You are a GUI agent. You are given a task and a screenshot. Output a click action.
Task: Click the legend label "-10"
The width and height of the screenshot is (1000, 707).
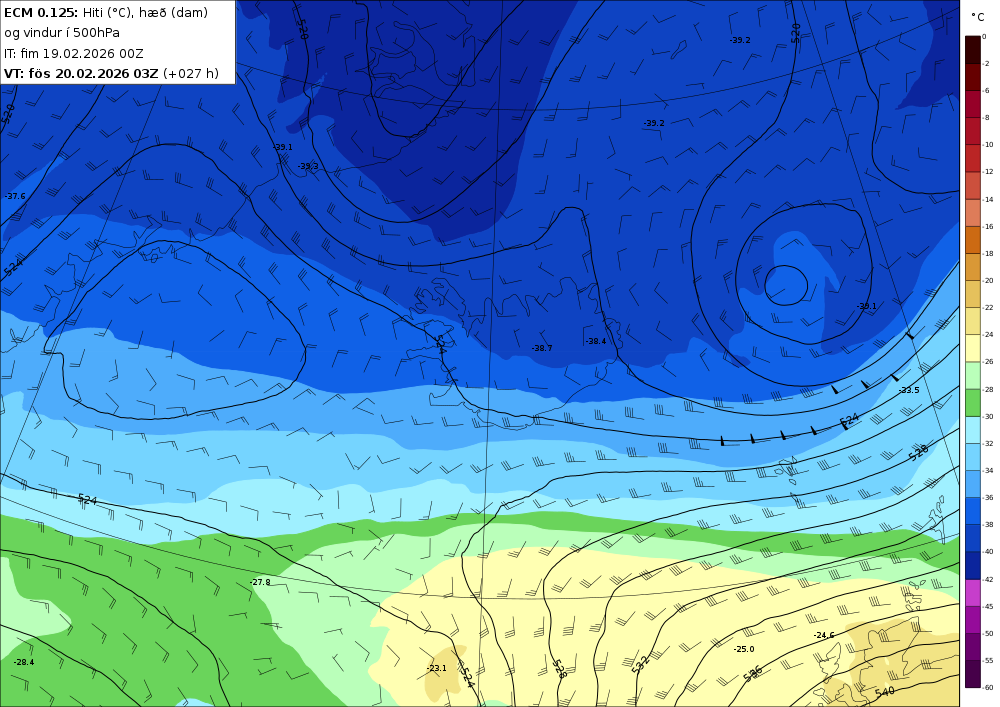click(x=988, y=145)
